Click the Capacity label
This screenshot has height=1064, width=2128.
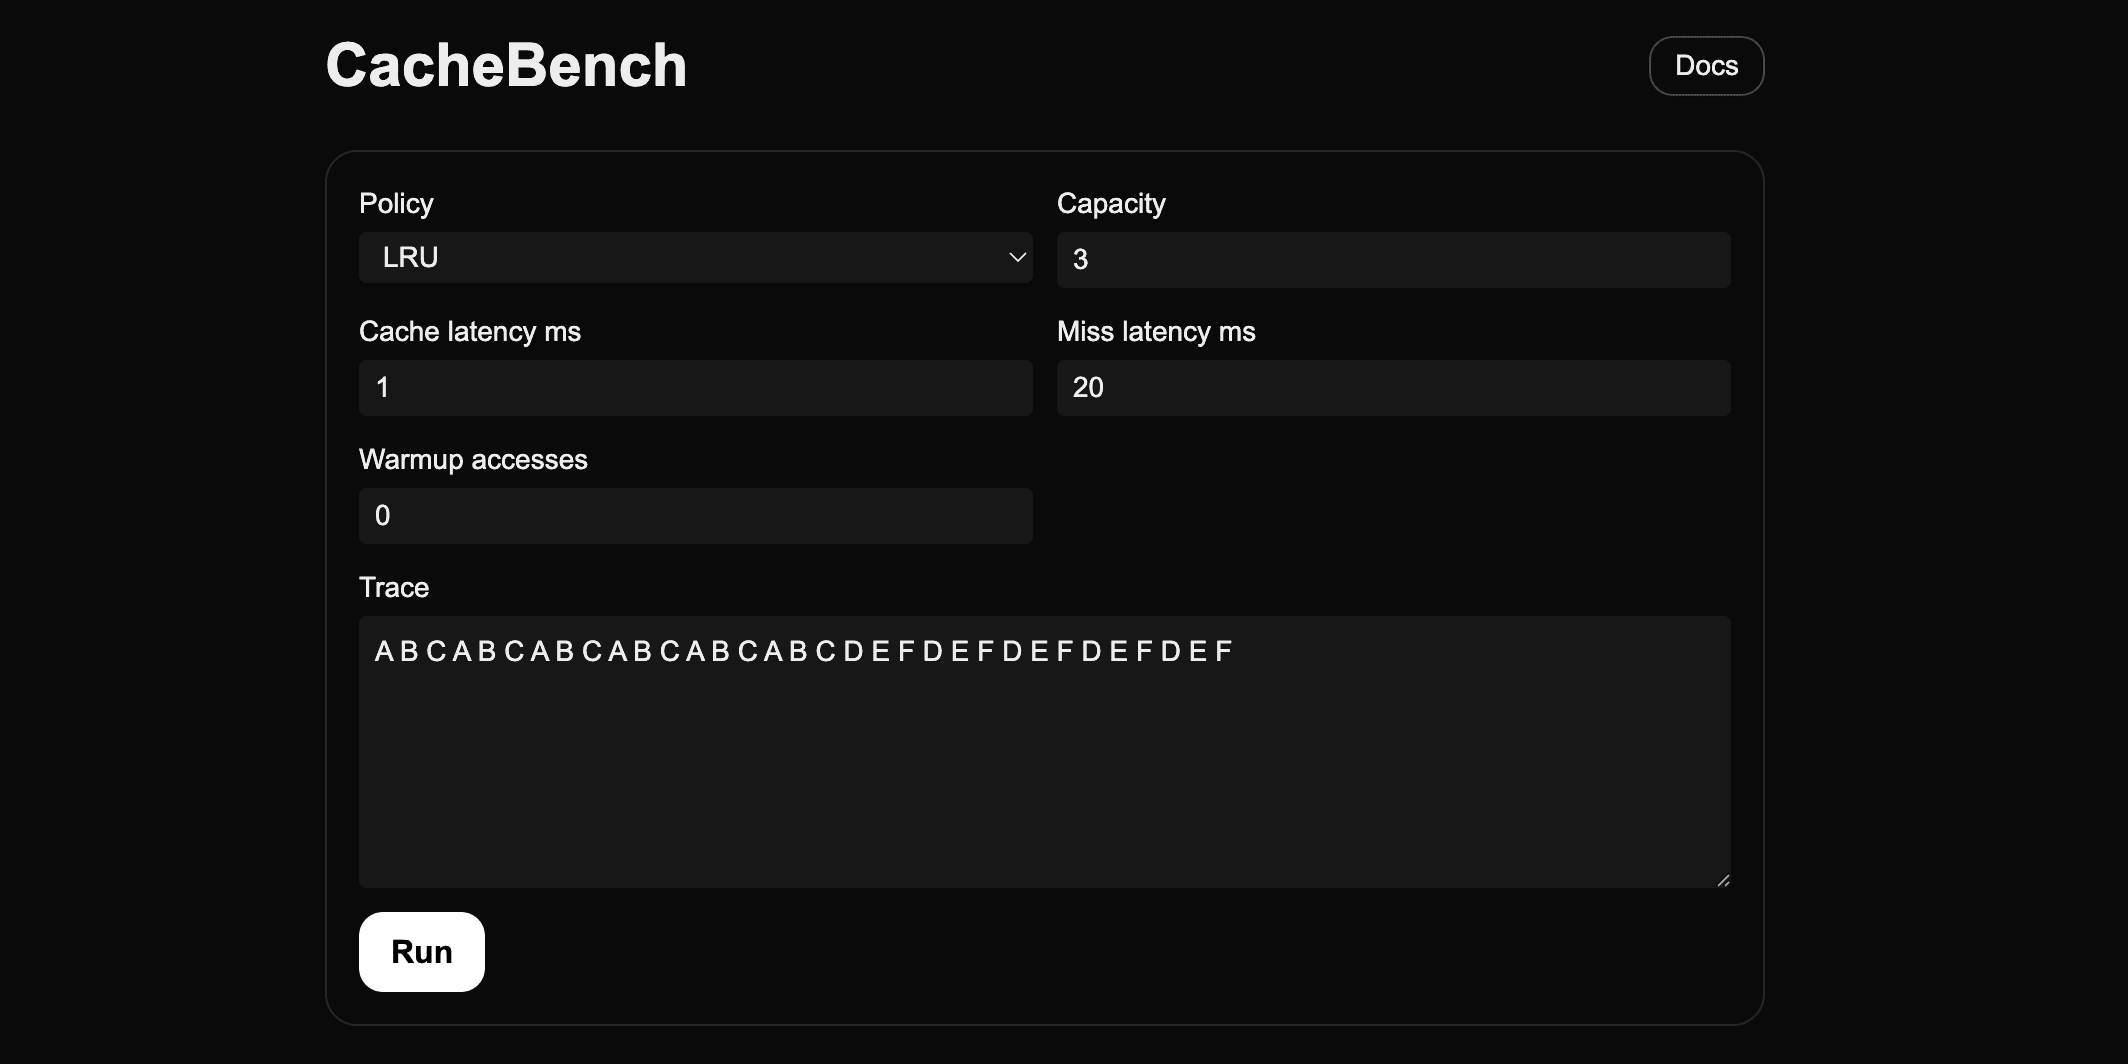click(x=1110, y=202)
